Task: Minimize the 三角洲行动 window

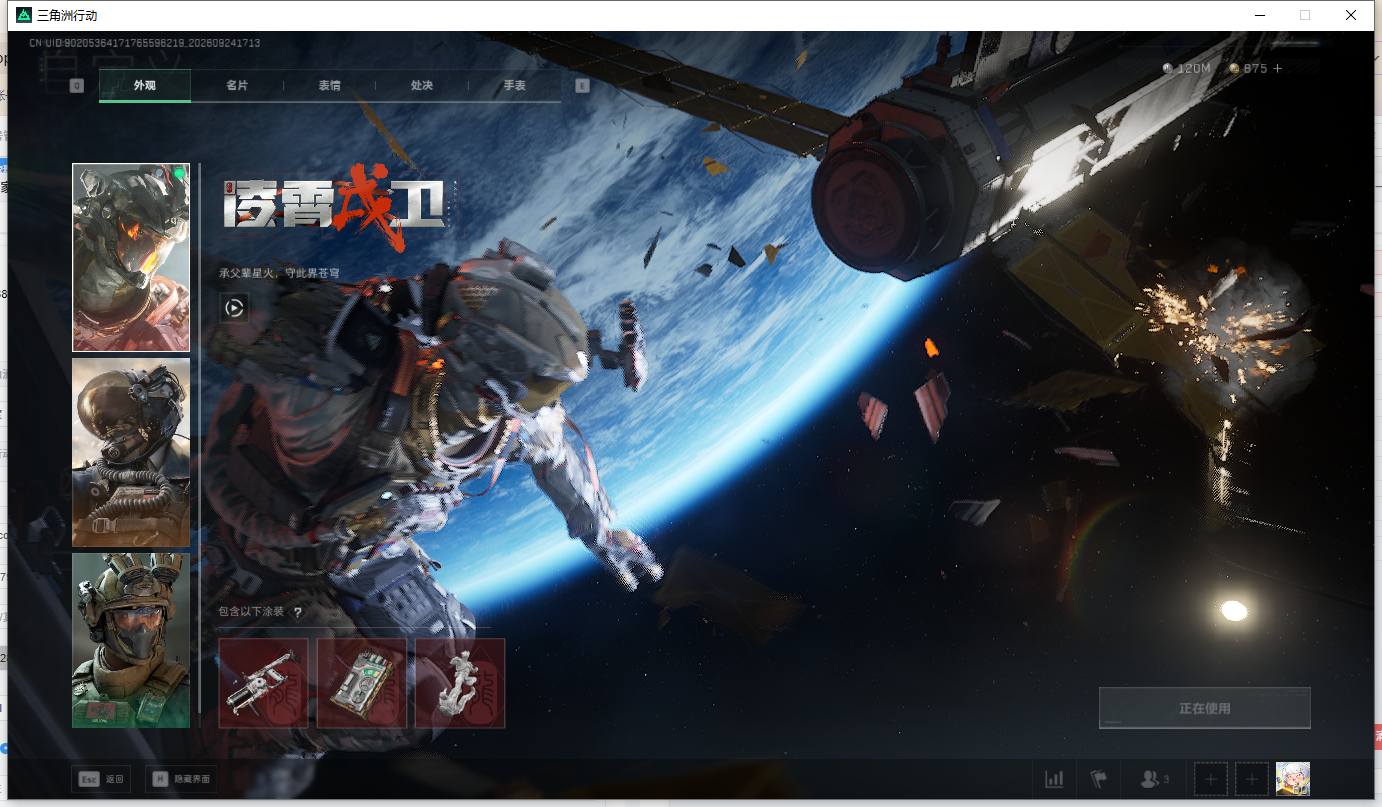Action: pos(1260,15)
